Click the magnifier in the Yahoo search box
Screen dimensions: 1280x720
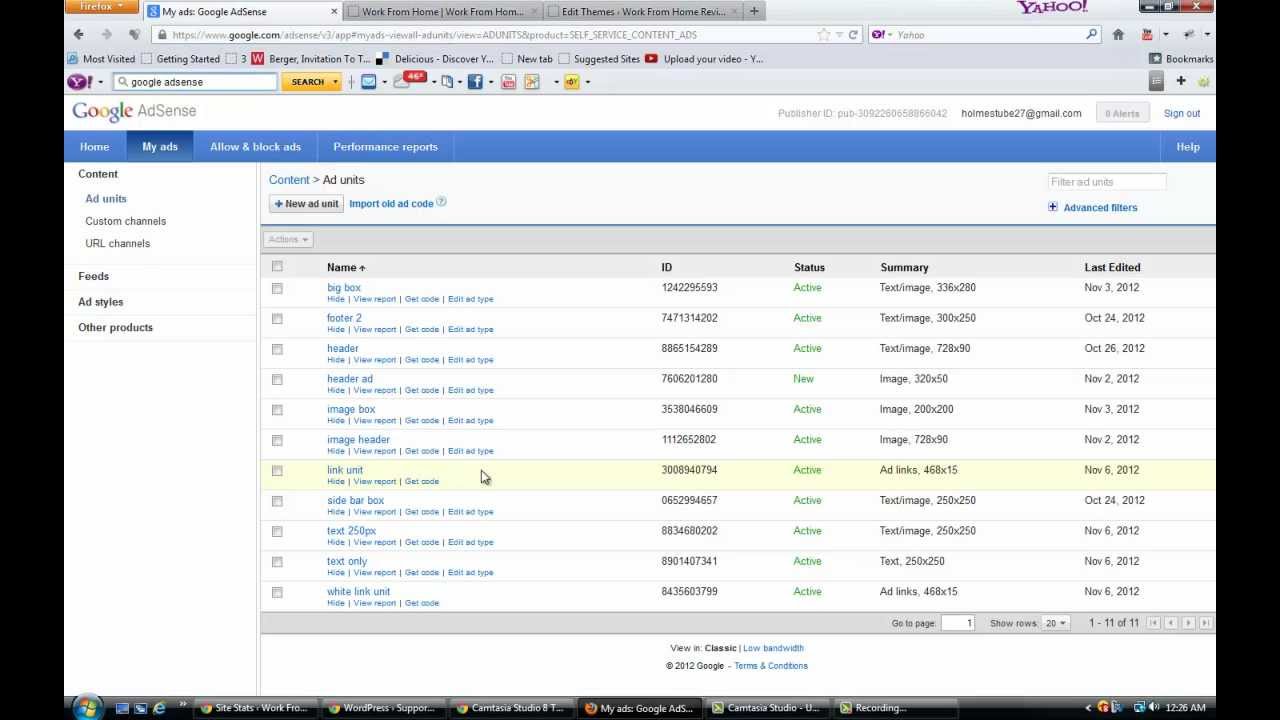[1091, 35]
